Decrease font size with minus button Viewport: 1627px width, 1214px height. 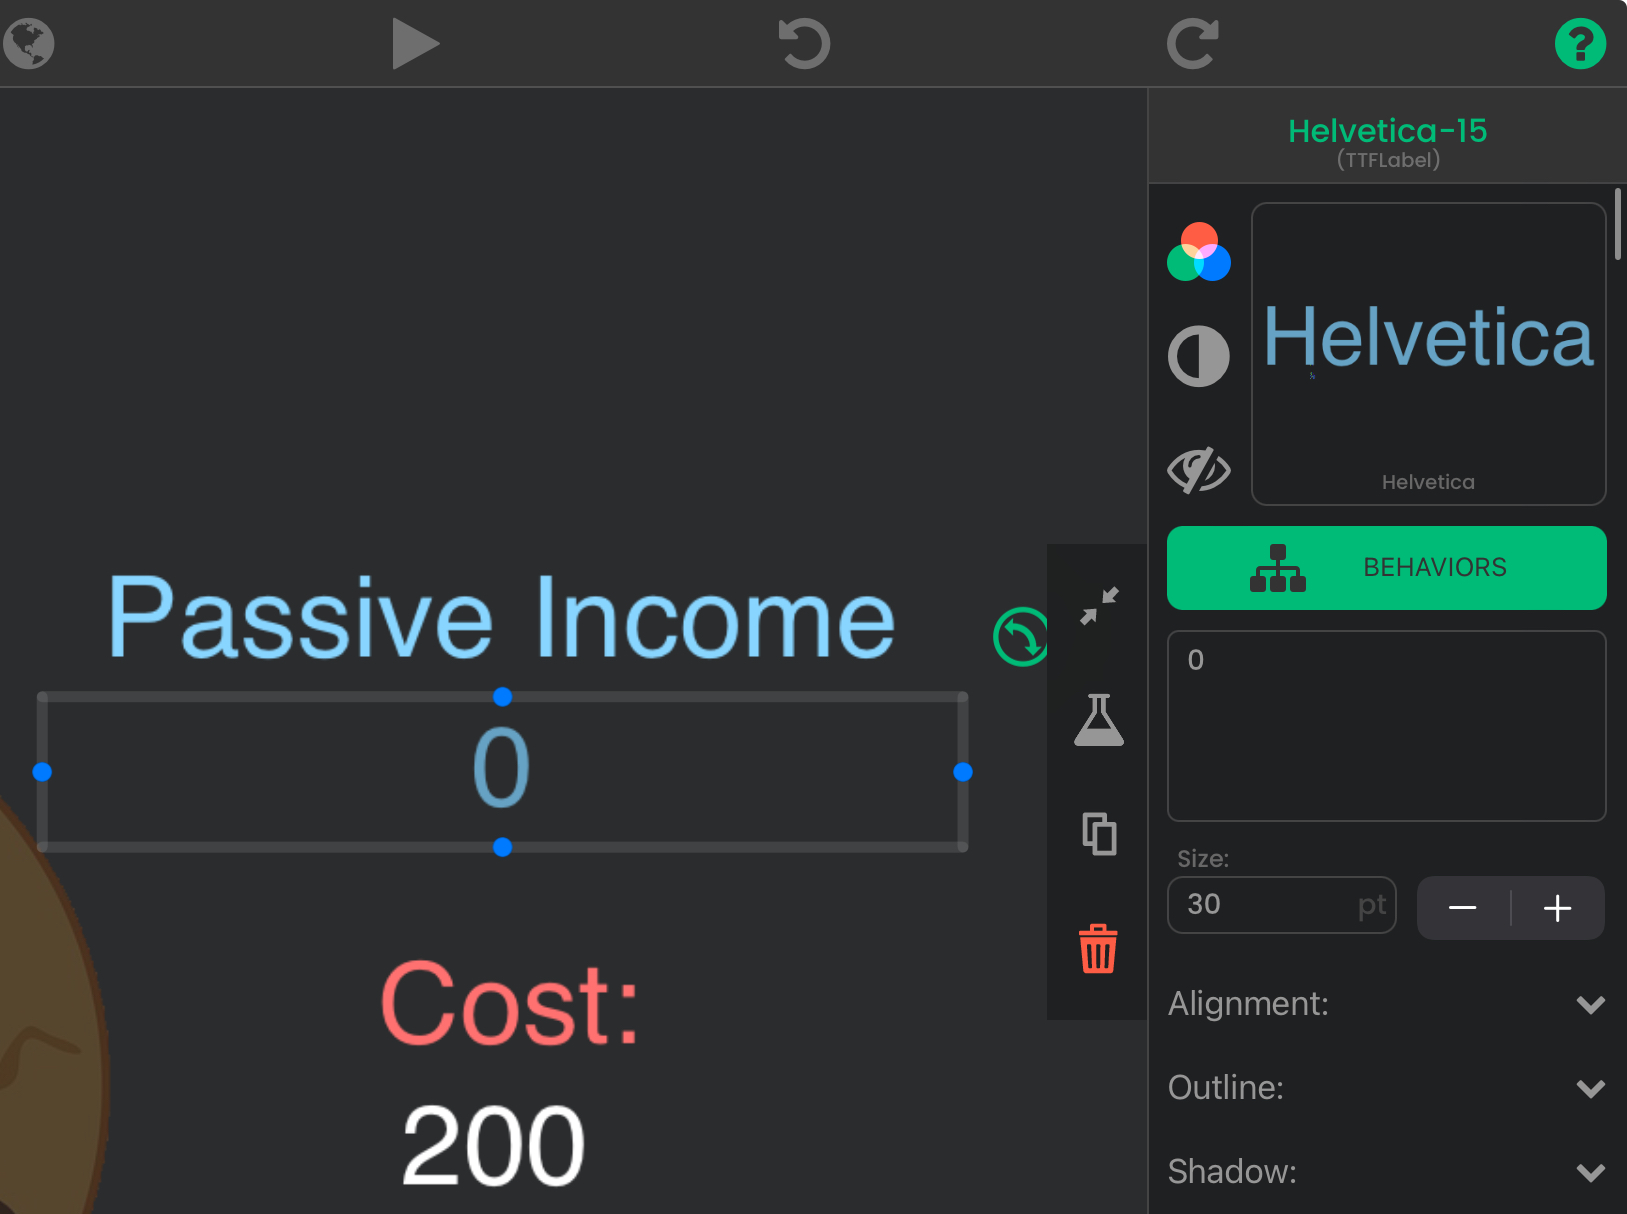(x=1463, y=908)
